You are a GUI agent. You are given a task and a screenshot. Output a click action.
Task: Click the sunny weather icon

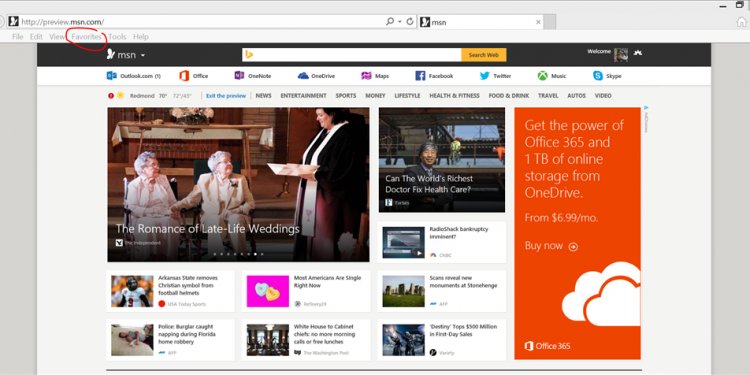click(121, 95)
